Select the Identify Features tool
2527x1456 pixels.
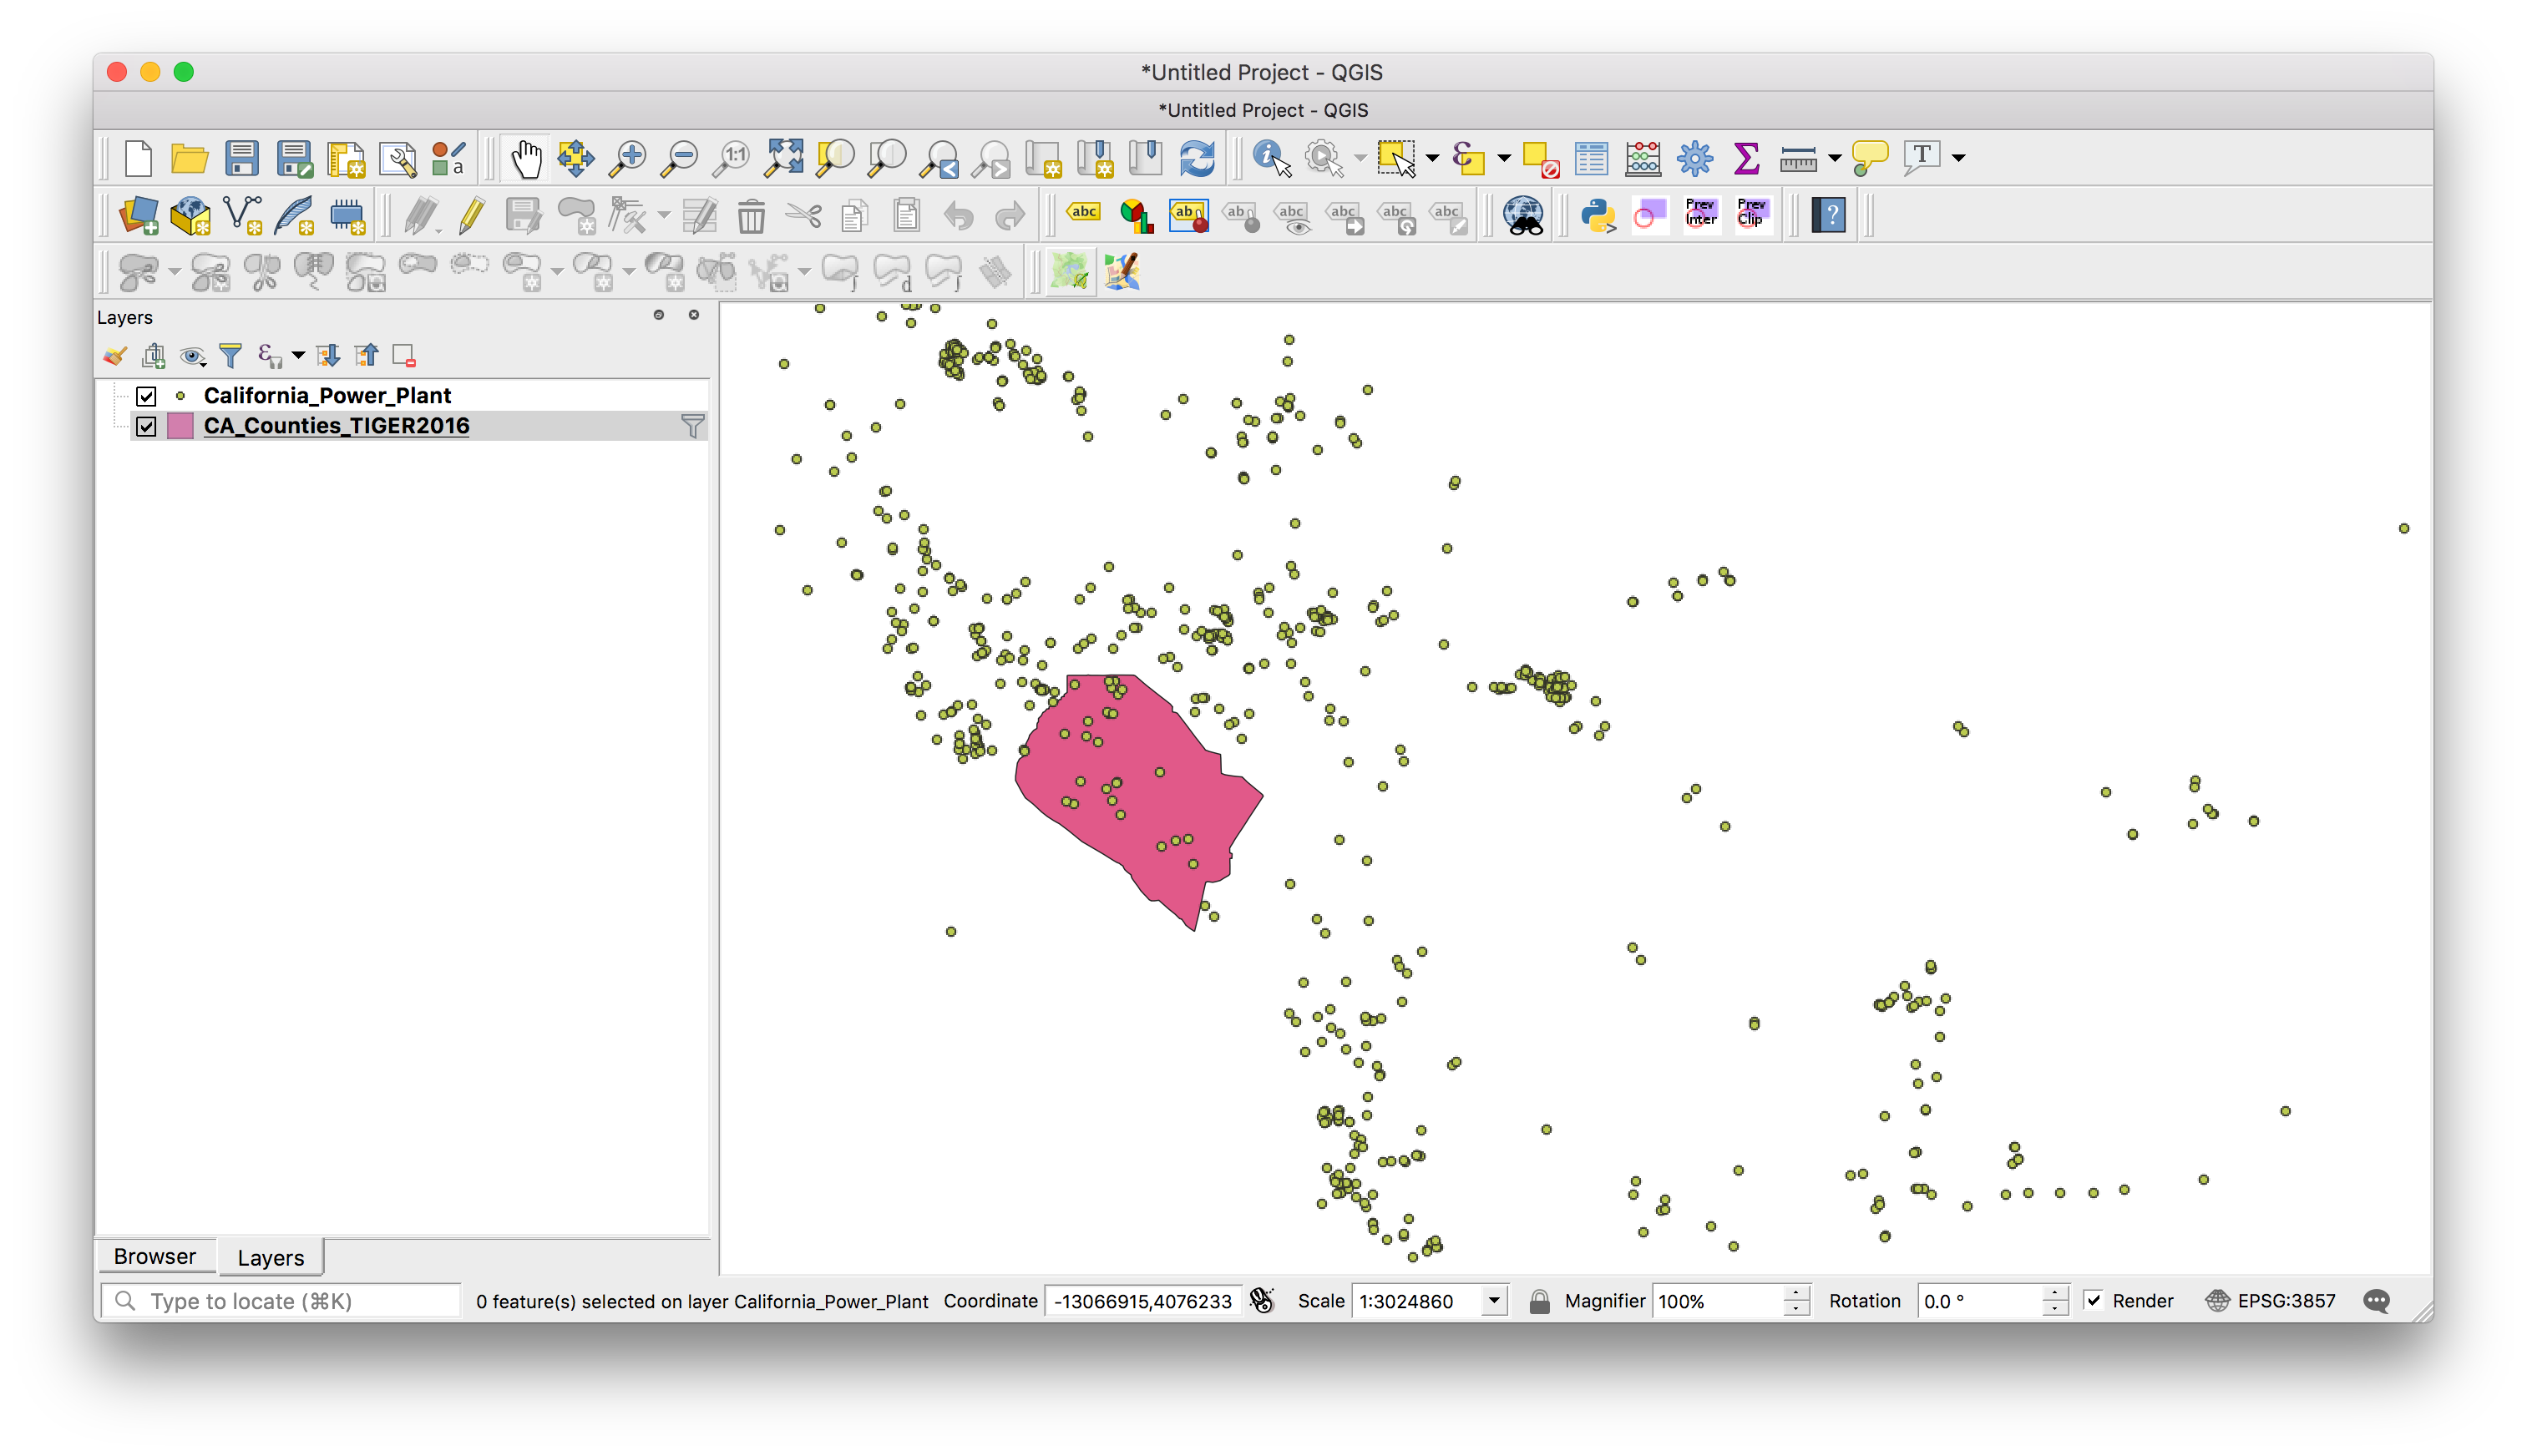pyautogui.click(x=1272, y=158)
